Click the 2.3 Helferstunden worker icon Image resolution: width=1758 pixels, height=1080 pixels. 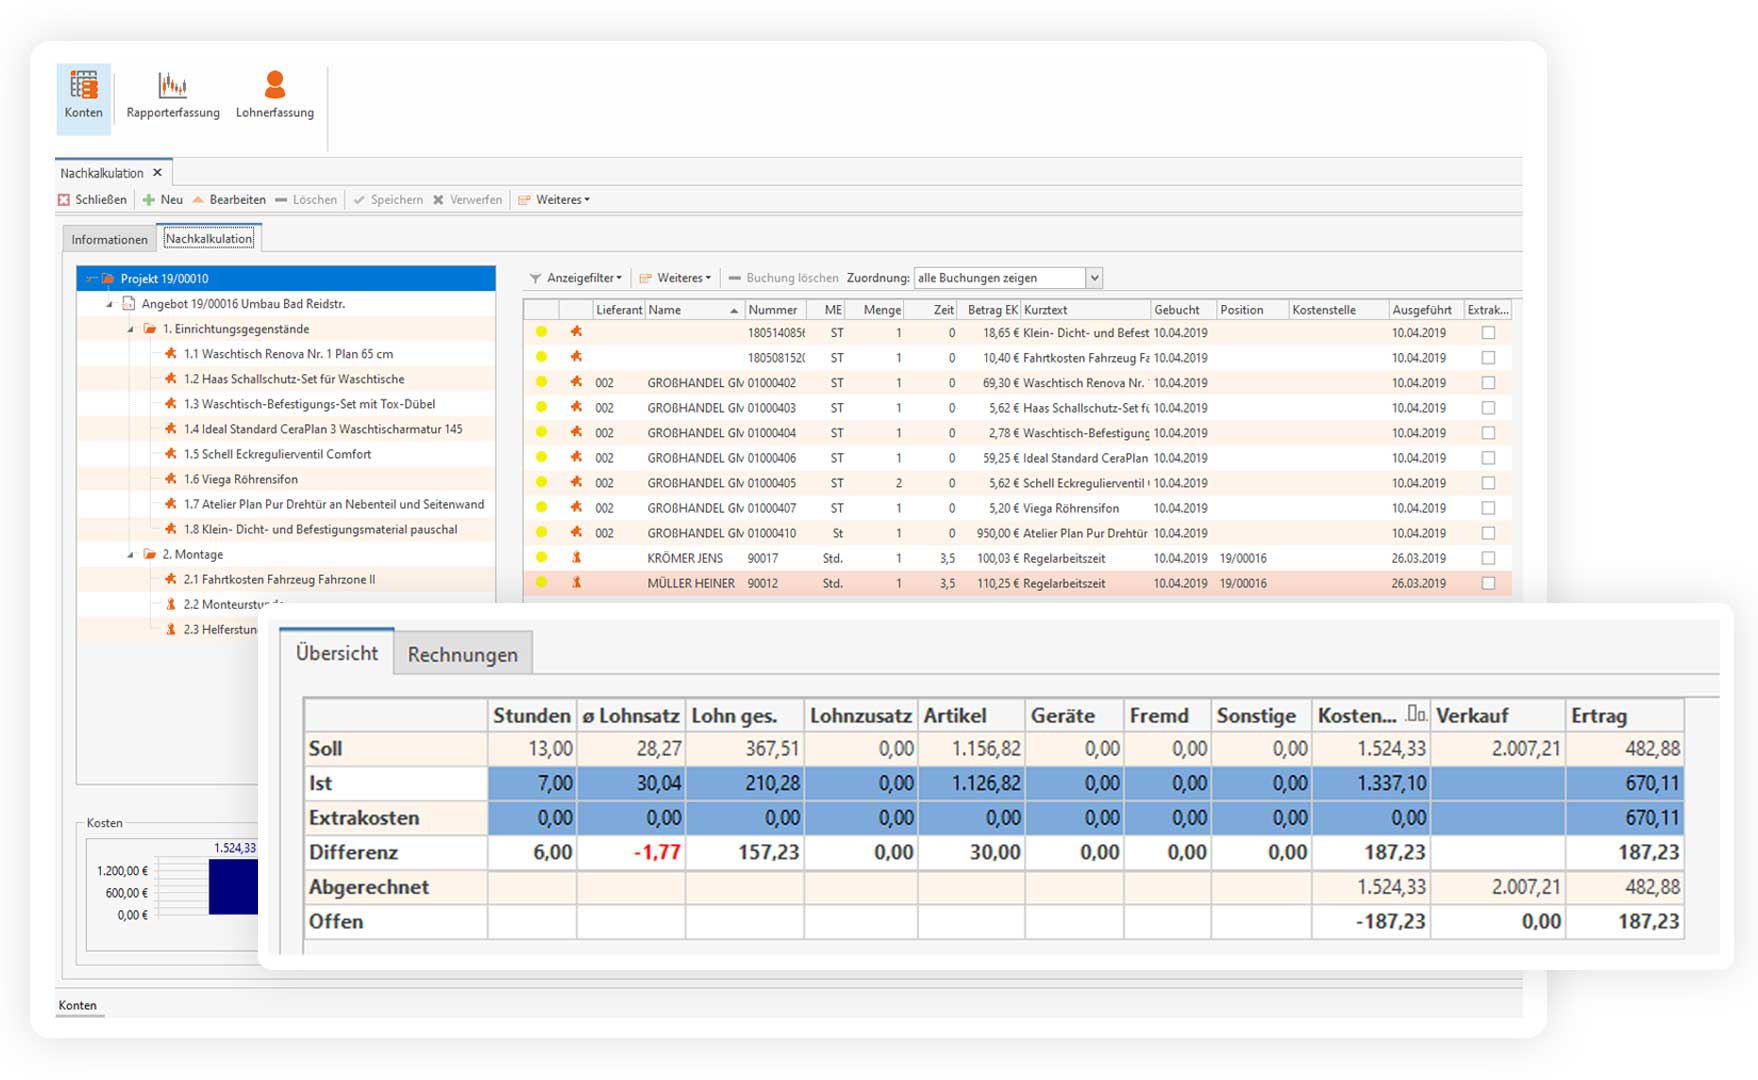pyautogui.click(x=171, y=629)
